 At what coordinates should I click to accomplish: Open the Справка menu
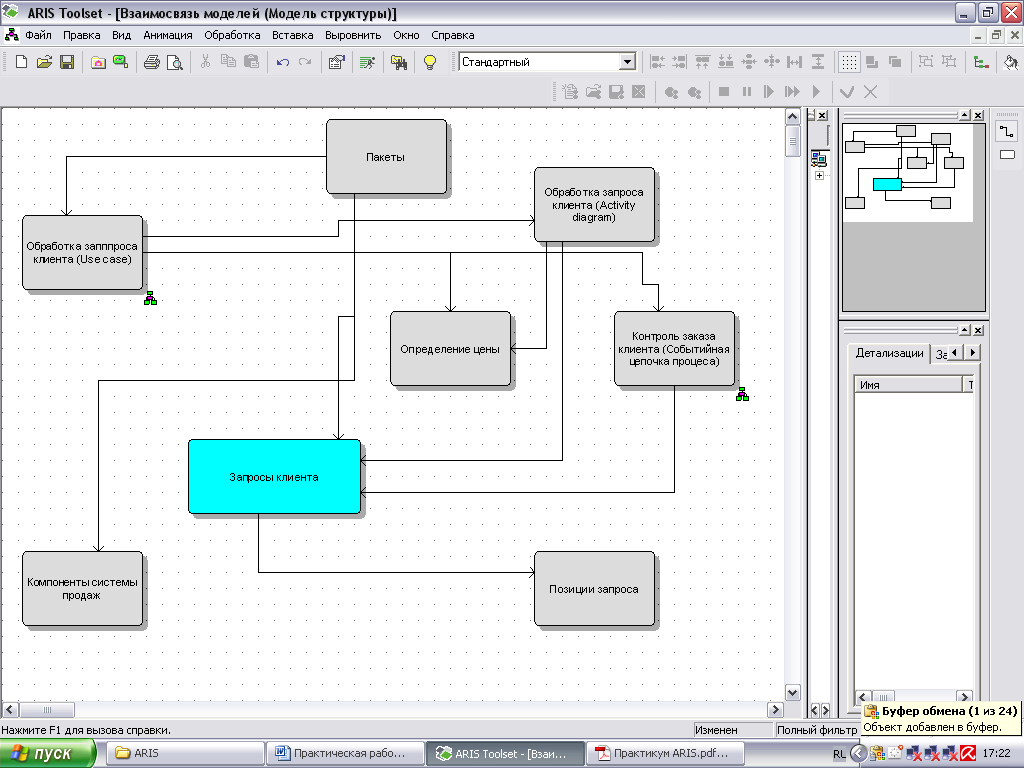coord(453,35)
